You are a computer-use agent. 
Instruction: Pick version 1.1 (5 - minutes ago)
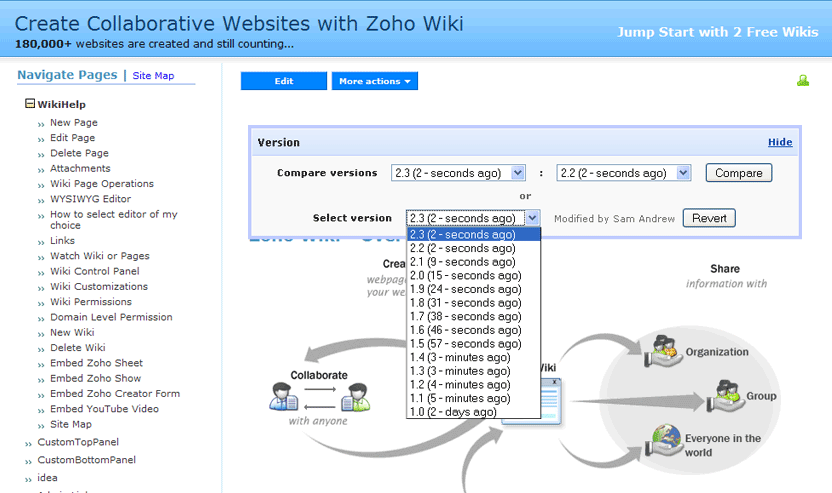click(473, 399)
